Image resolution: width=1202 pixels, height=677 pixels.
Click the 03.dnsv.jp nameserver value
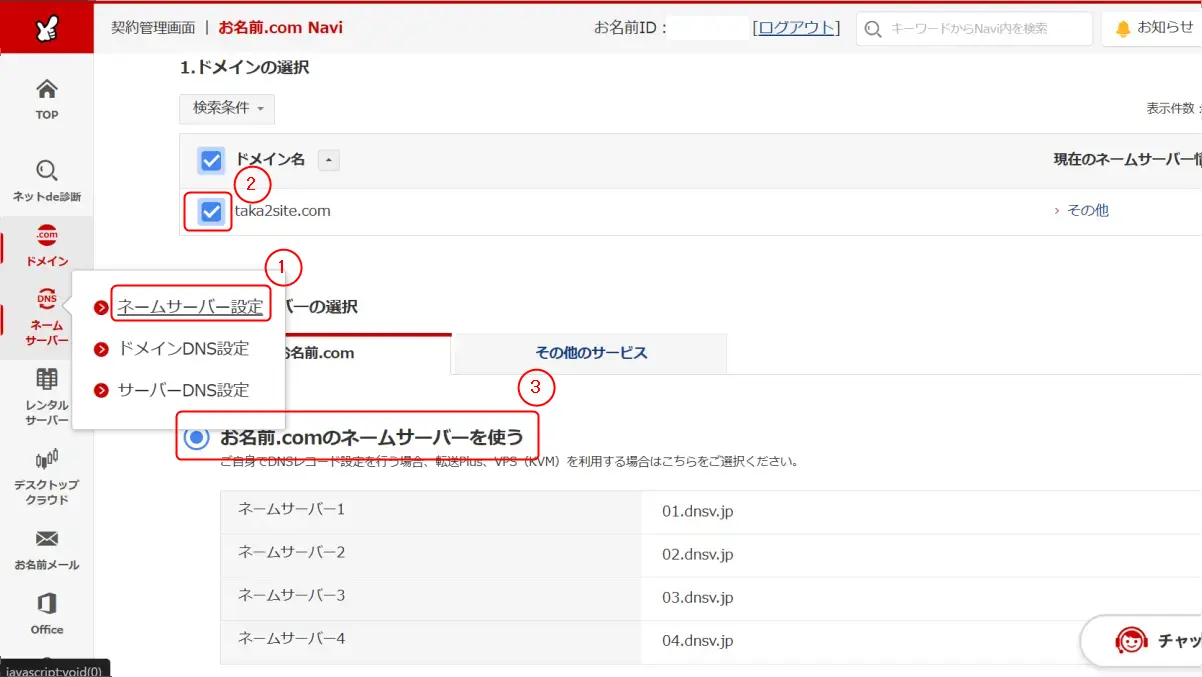click(698, 598)
